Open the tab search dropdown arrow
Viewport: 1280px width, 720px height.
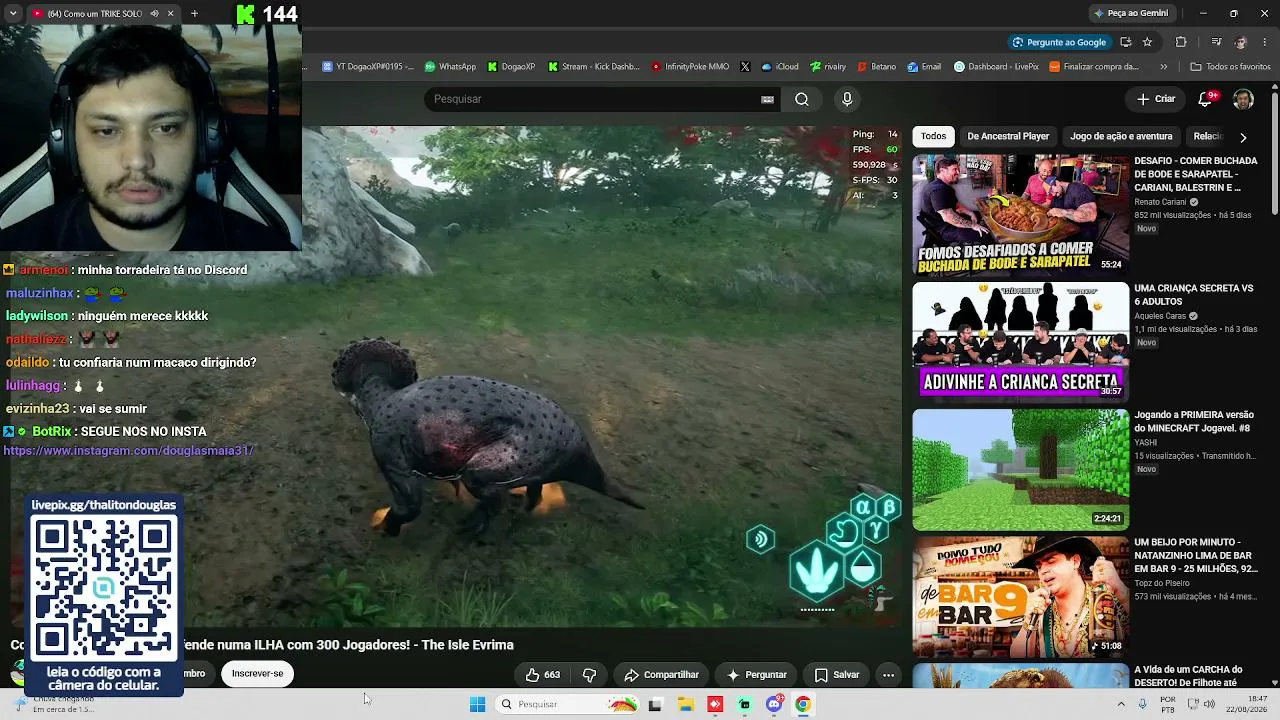click(13, 14)
